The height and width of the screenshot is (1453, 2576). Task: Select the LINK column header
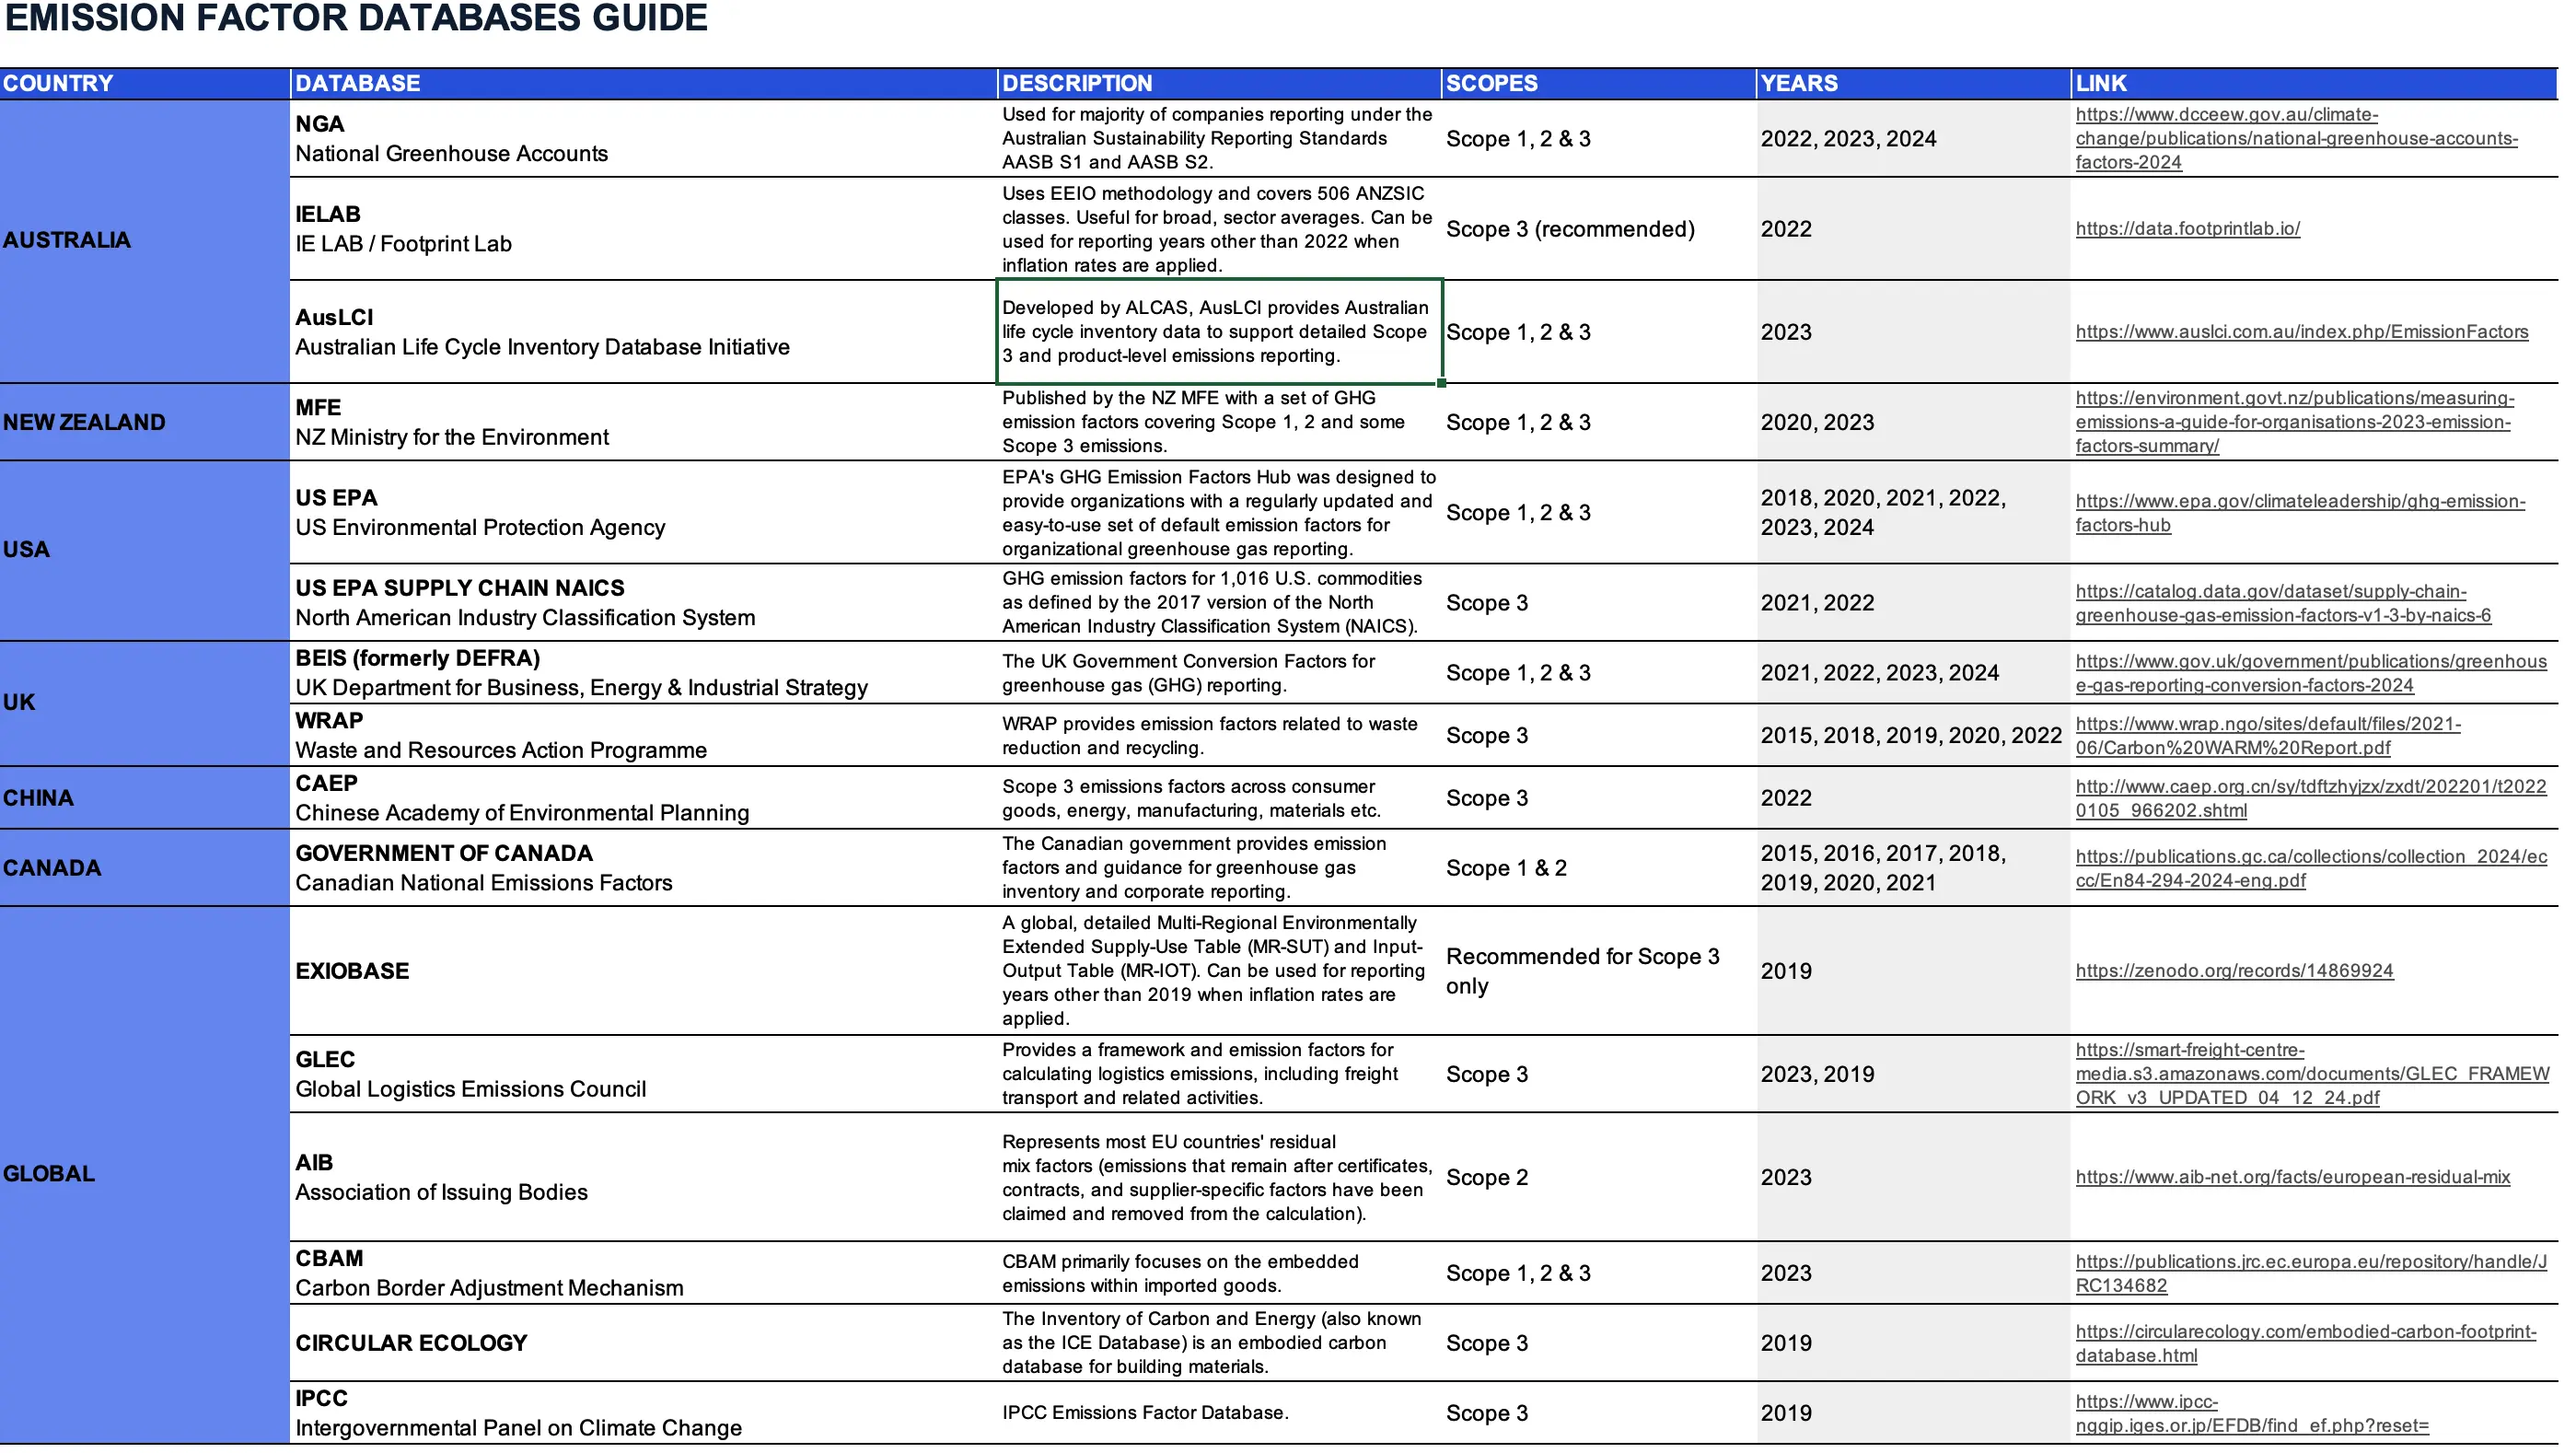[2314, 83]
